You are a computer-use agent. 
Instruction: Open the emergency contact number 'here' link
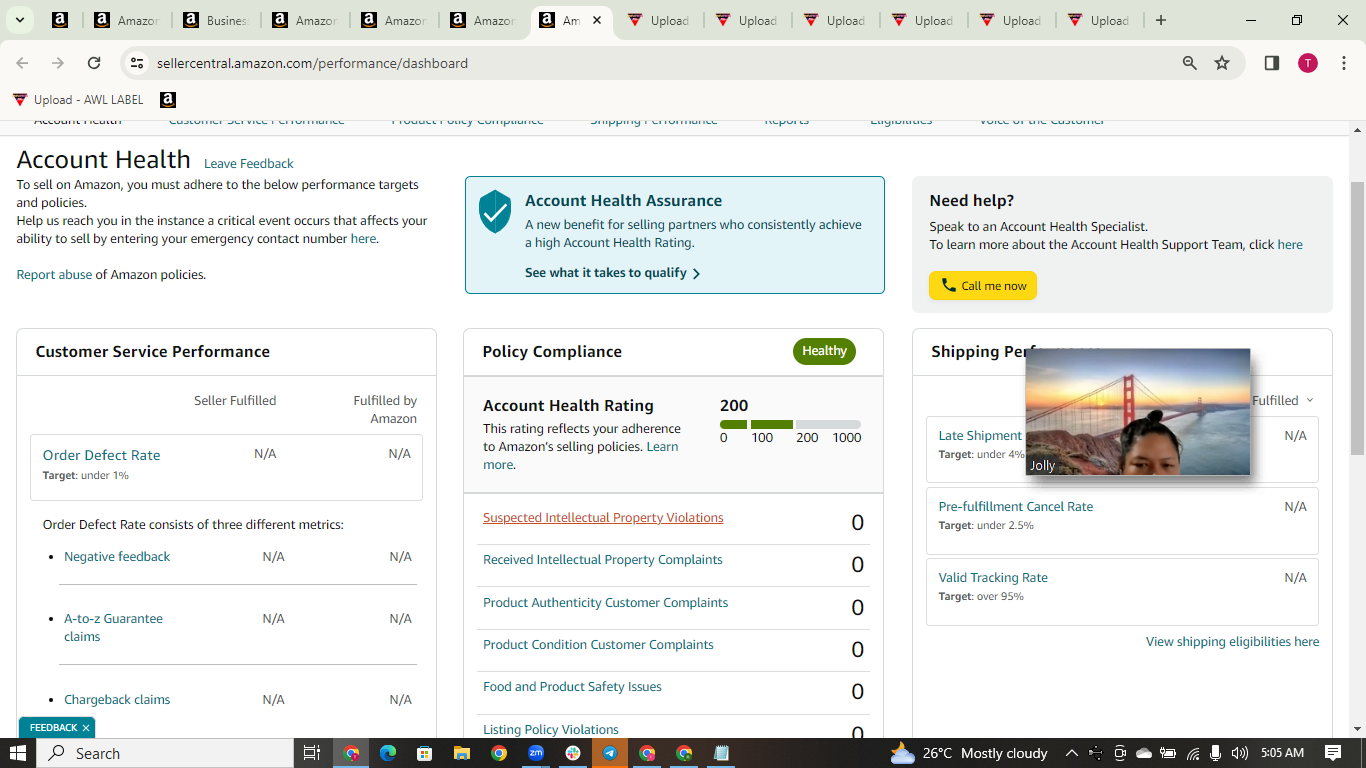pos(363,239)
